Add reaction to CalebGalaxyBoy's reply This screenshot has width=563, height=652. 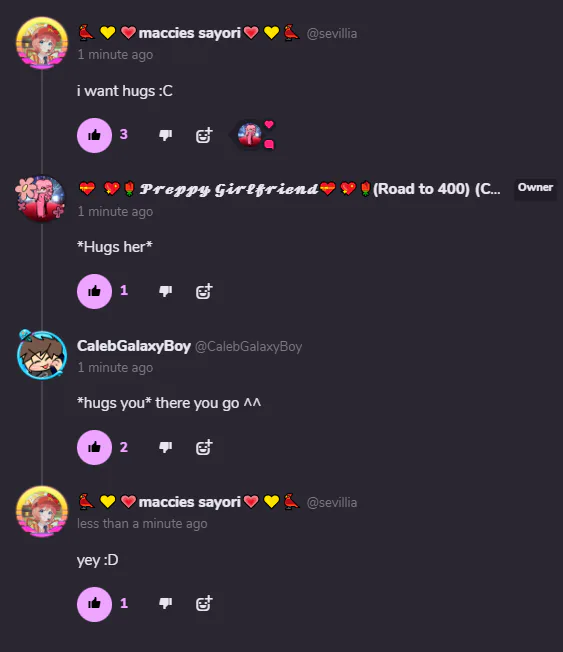(204, 447)
